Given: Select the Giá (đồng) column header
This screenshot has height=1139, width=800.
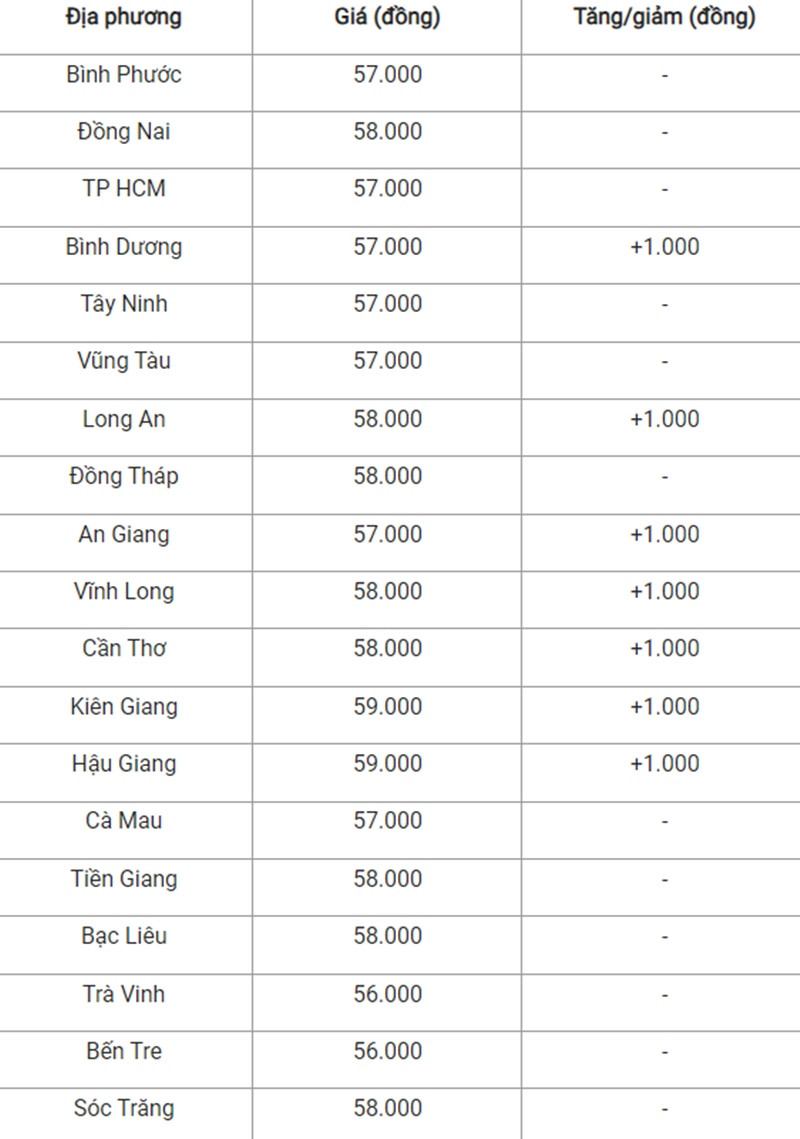Looking at the screenshot, I should tap(387, 17).
